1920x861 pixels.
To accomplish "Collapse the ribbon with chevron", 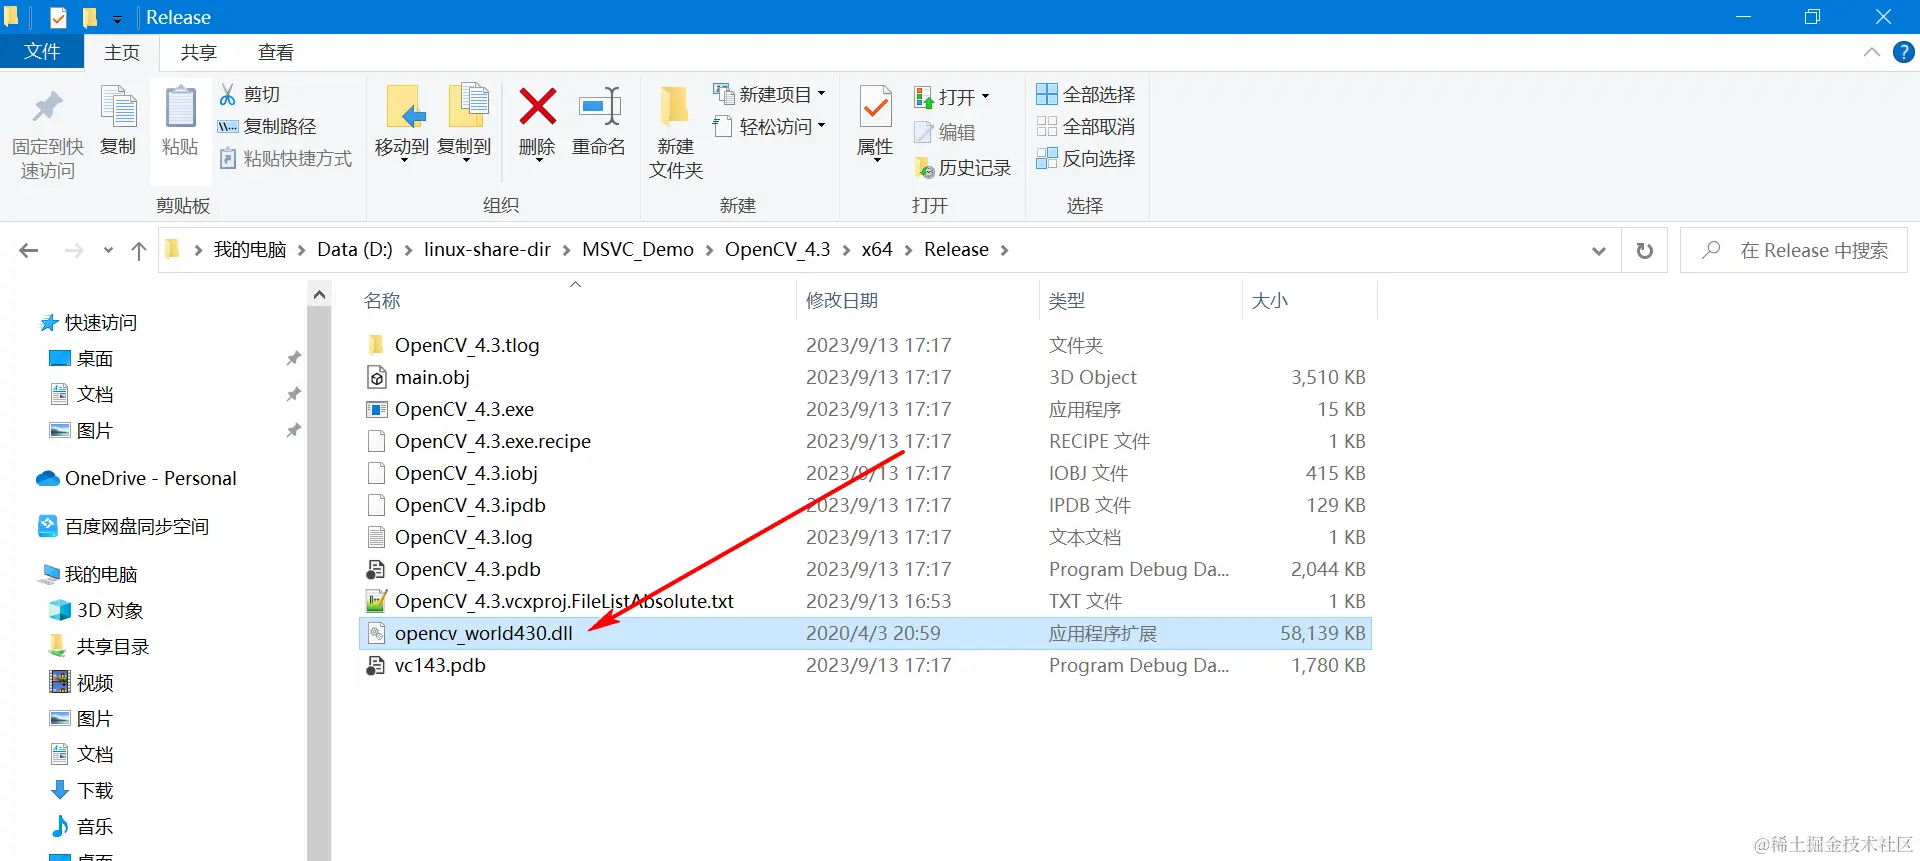I will [1872, 52].
